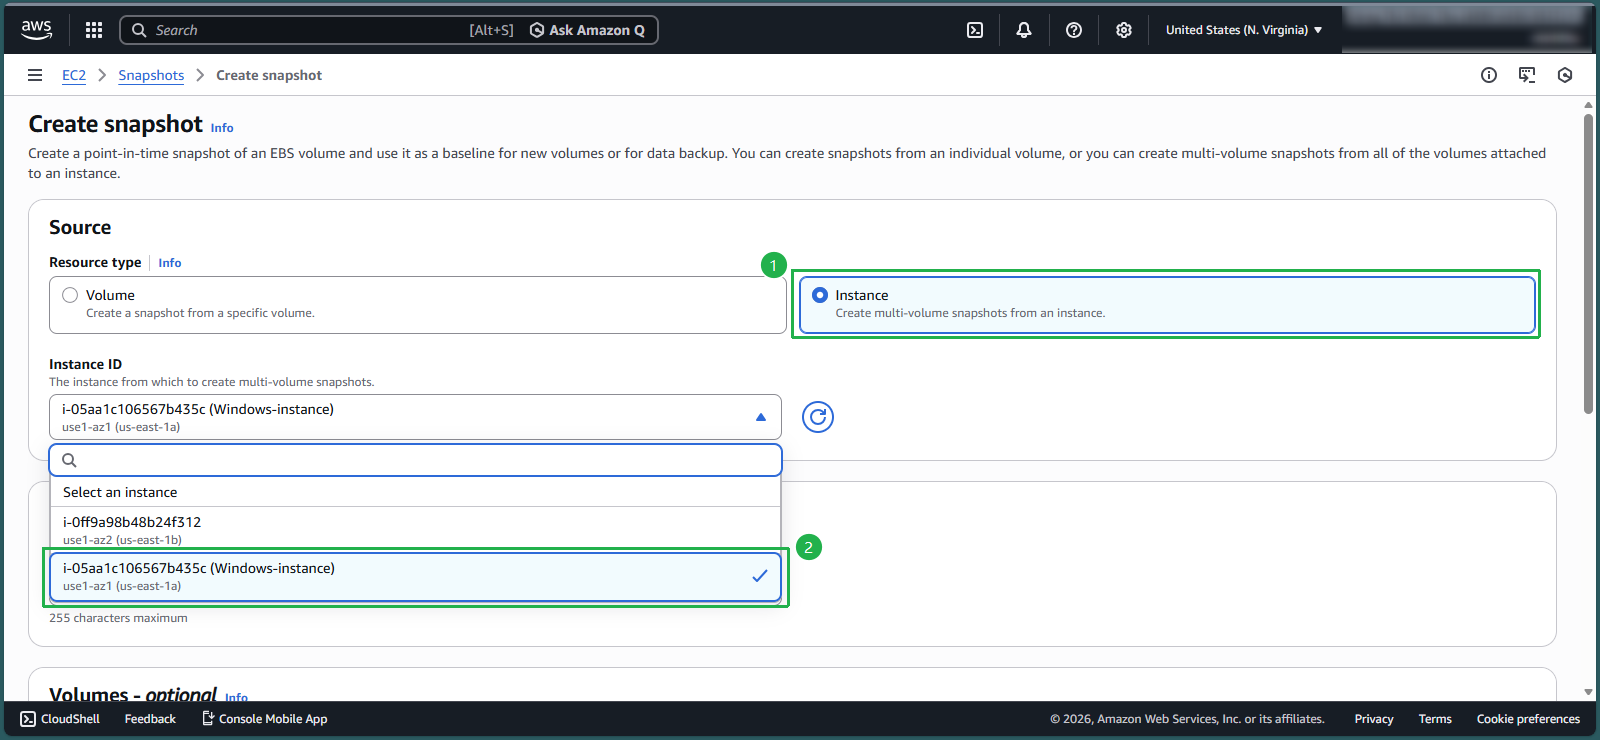Open Info link beside Volumes - optional
Viewport: 1600px width, 740px height.
[x=236, y=697]
